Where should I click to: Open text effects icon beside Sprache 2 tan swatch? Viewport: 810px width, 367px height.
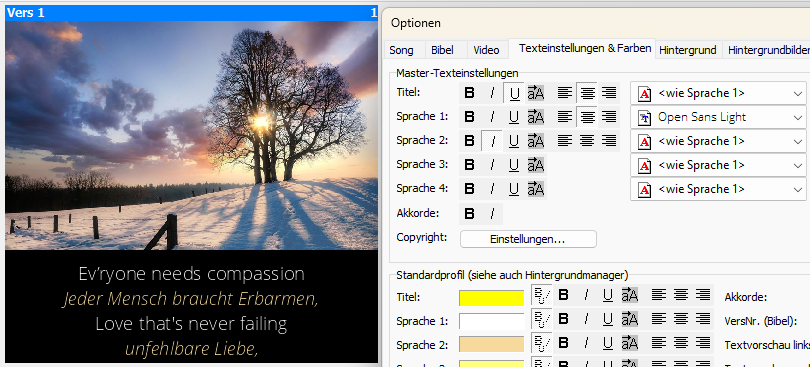click(541, 343)
